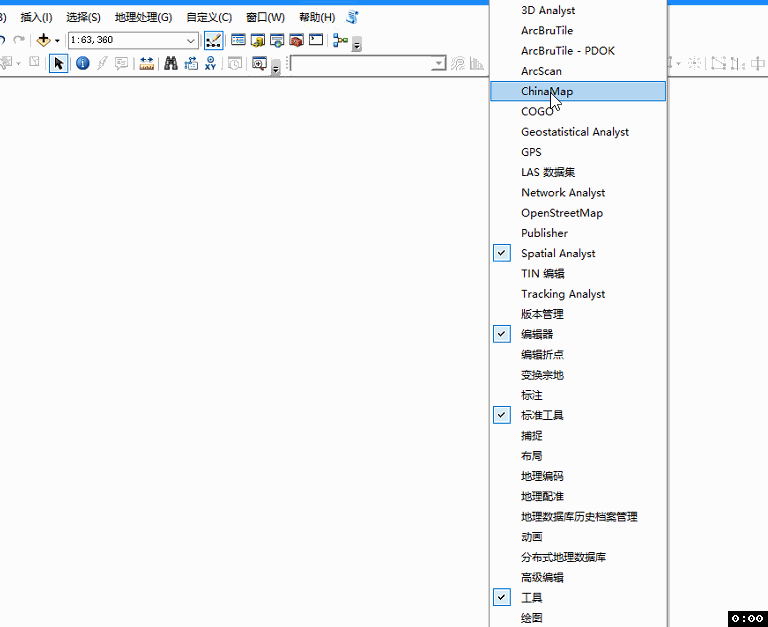Open the Table of Contents window icon
The width and height of the screenshot is (768, 627).
[239, 40]
